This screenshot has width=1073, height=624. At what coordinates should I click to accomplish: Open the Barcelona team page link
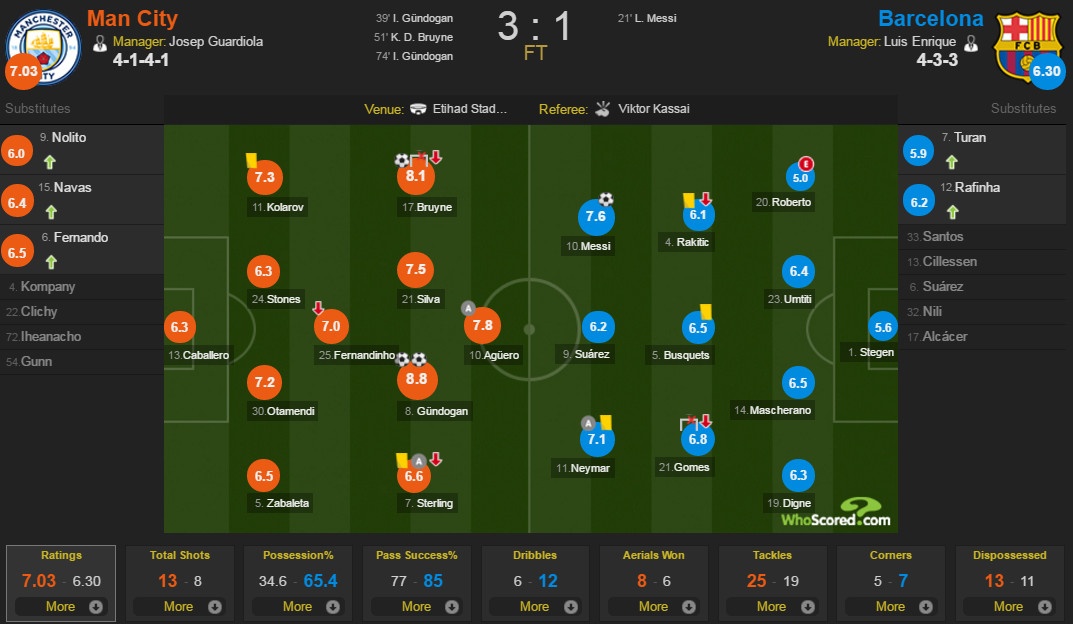pyautogui.click(x=930, y=17)
